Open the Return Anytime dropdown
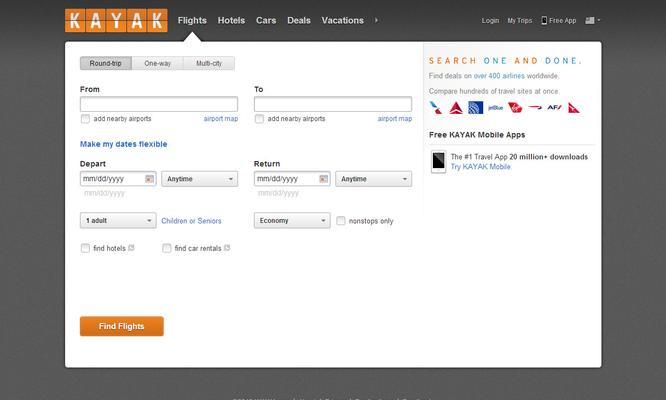Viewport: 666px width, 400px height. point(373,179)
